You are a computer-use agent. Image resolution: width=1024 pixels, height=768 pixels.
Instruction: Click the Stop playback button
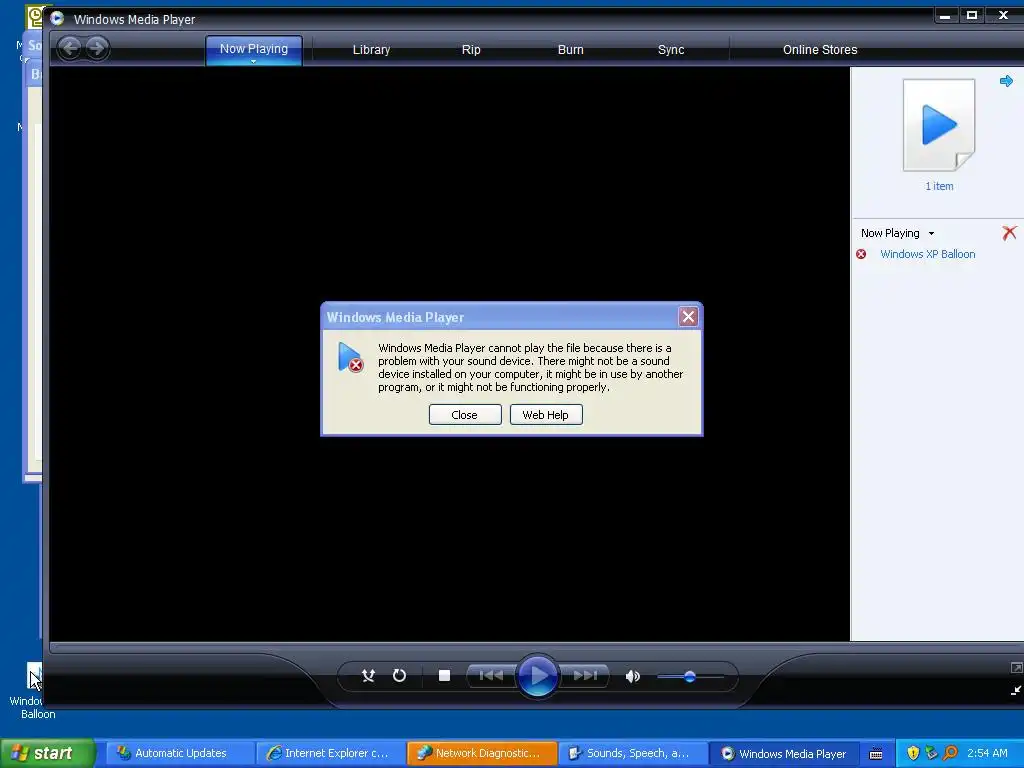[x=444, y=676]
